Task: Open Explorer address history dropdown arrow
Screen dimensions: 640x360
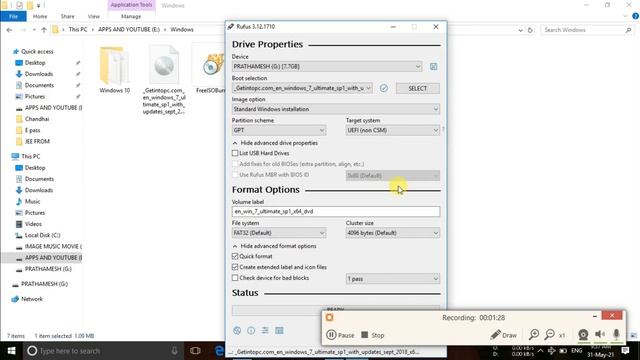Action: coord(520,30)
